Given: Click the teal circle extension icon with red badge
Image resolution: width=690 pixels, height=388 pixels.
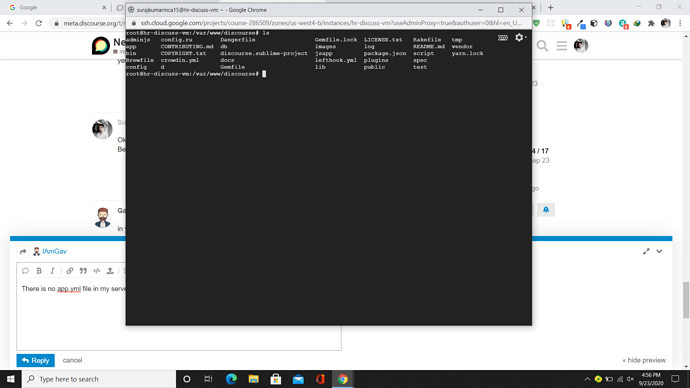Looking at the screenshot, I should coord(623,24).
